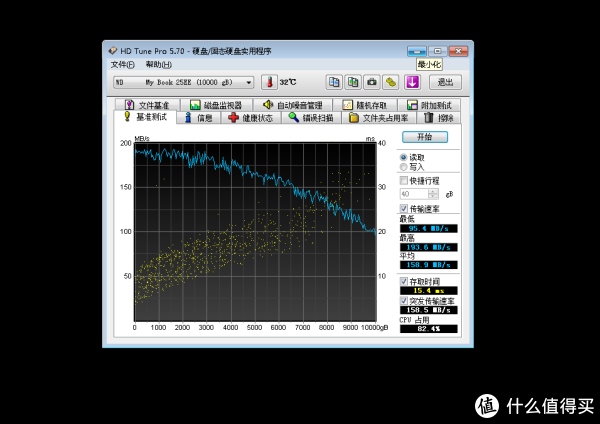Image resolution: width=600 pixels, height=424 pixels.
Task: Open the 文件夹占用率 tab
Action: tap(379, 118)
